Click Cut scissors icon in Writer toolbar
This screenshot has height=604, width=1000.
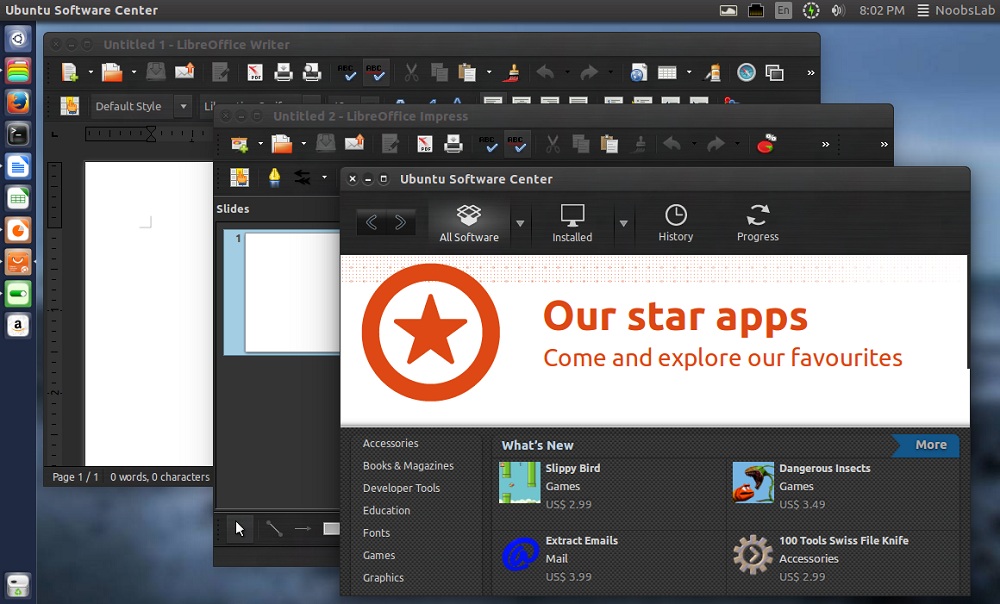pos(411,72)
